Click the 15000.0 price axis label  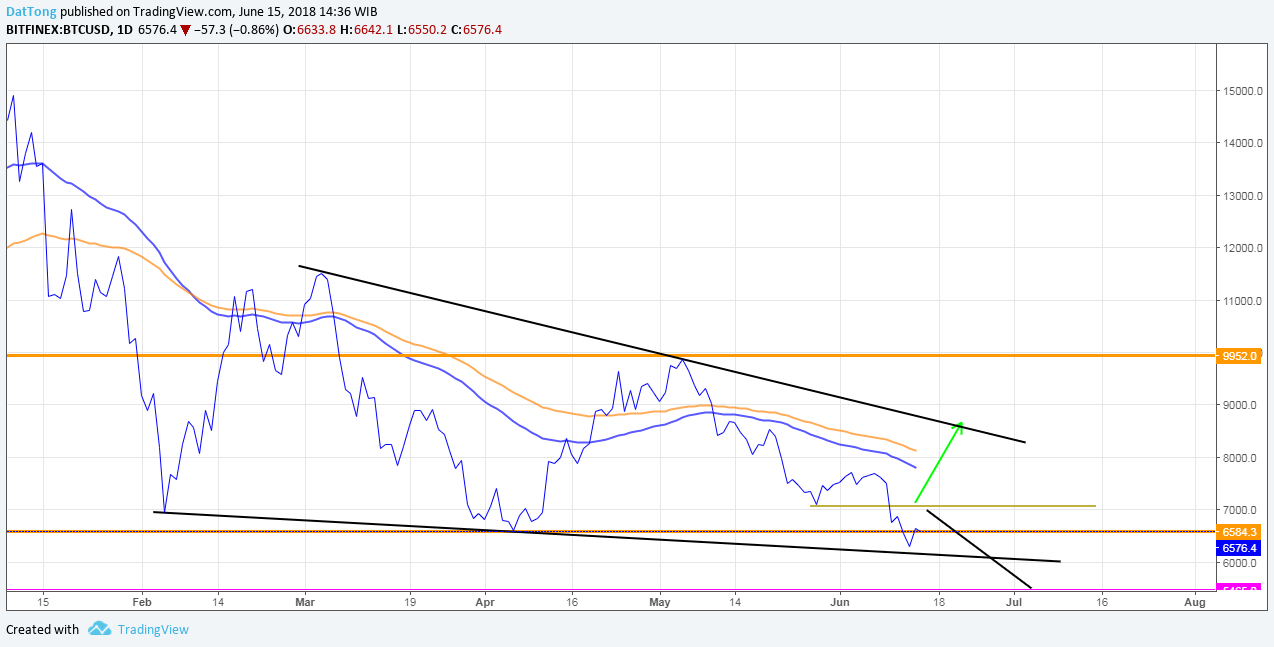point(1242,92)
